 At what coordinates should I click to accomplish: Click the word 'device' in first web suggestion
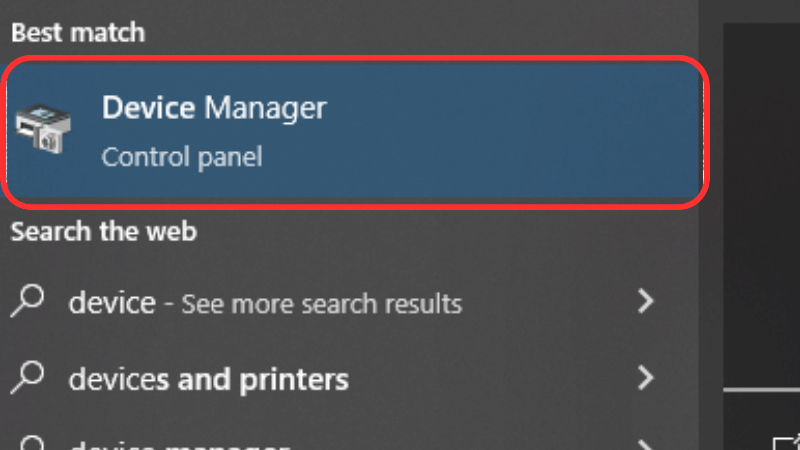tap(112, 303)
